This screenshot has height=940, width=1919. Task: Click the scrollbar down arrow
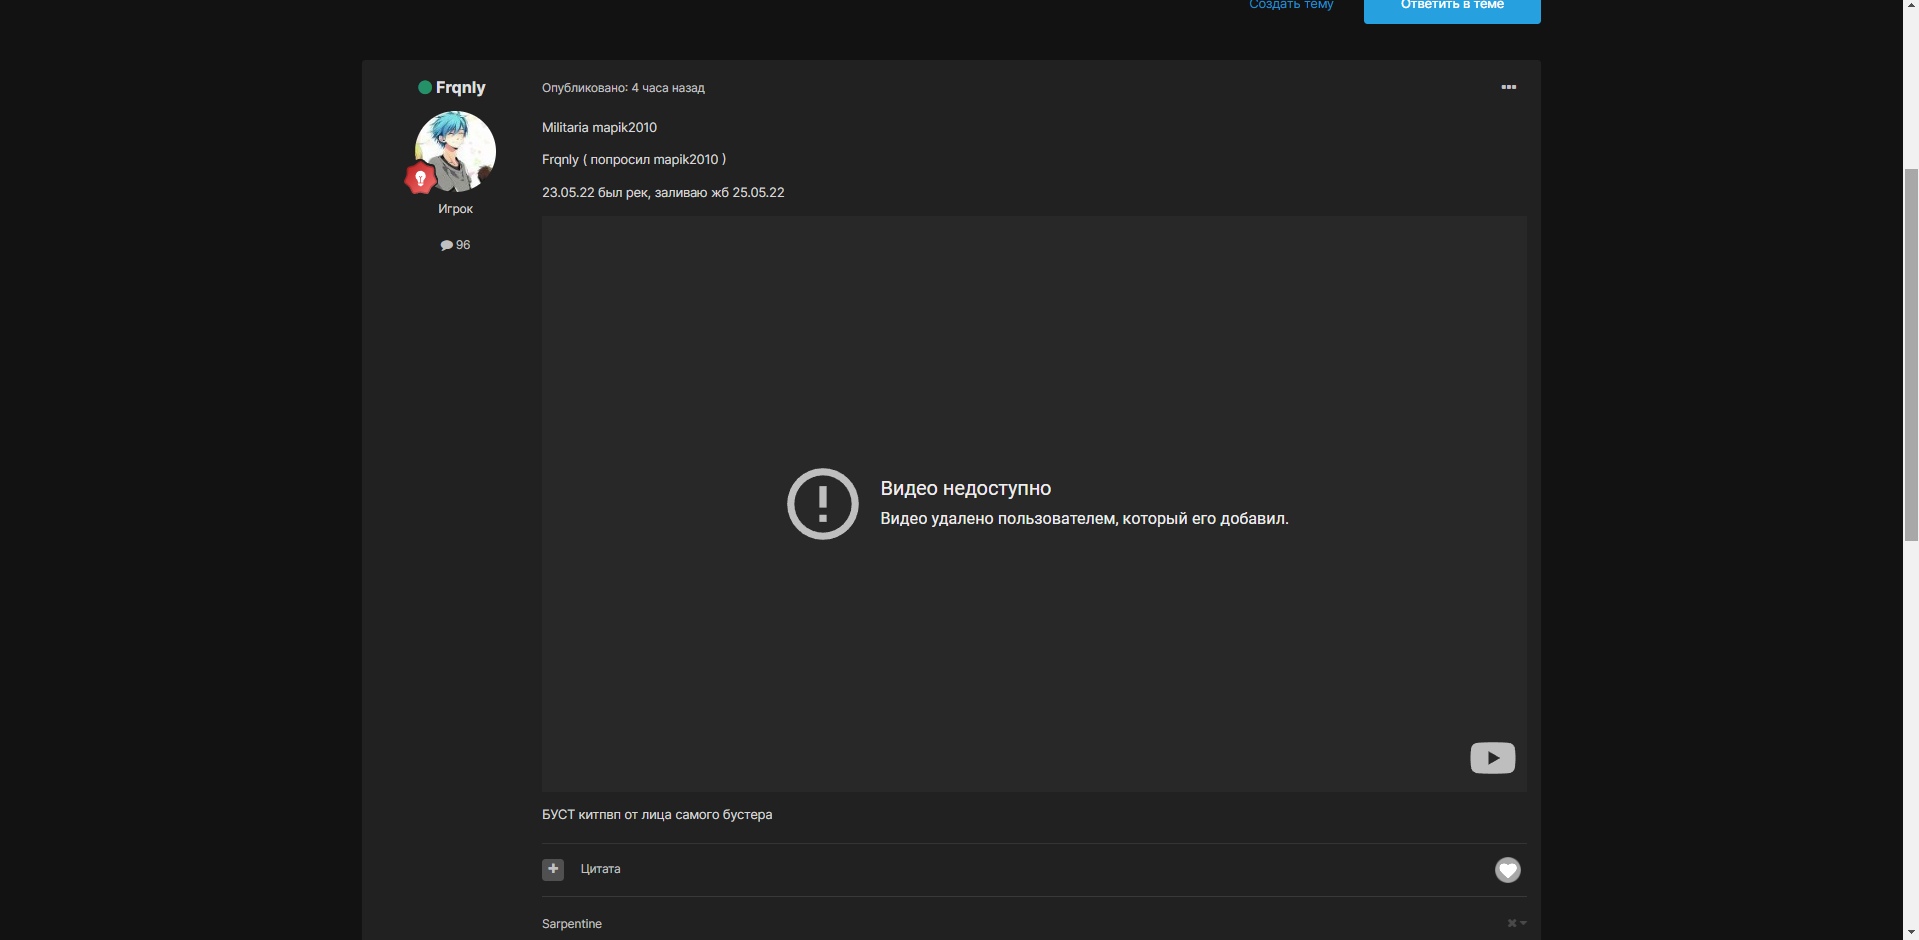(x=1910, y=932)
